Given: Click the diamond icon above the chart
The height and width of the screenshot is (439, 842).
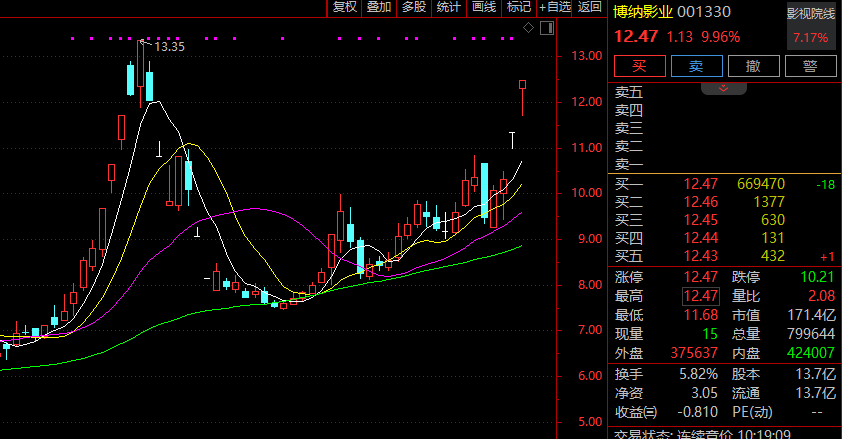Looking at the screenshot, I should (530, 27).
